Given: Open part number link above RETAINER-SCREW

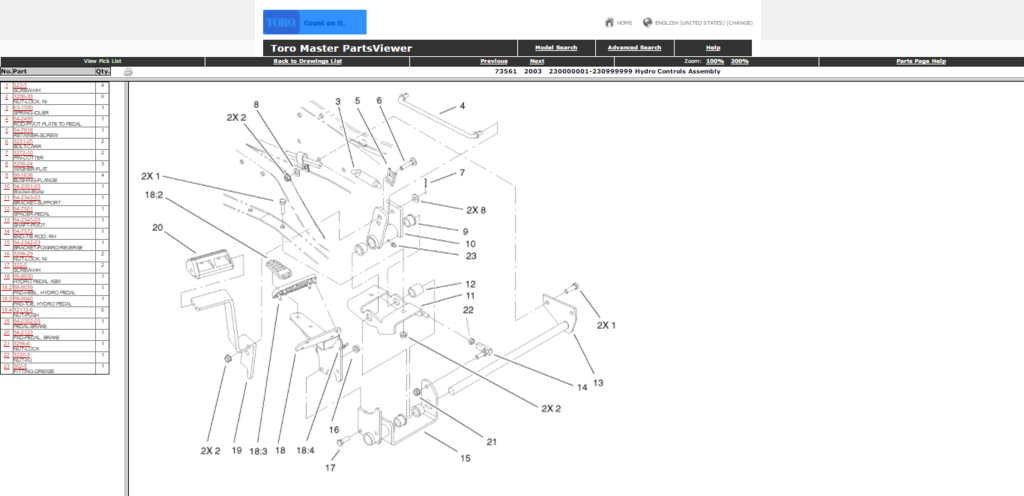Looking at the screenshot, I should 23,130.
